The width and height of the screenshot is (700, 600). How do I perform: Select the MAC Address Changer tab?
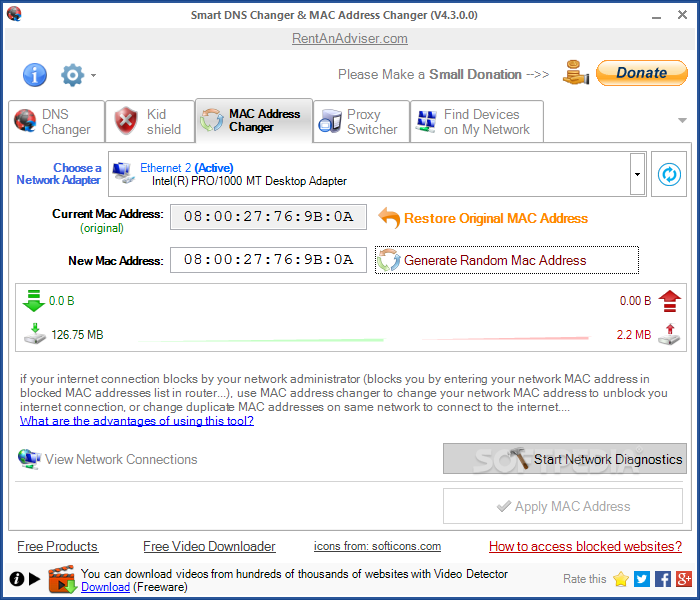[254, 121]
